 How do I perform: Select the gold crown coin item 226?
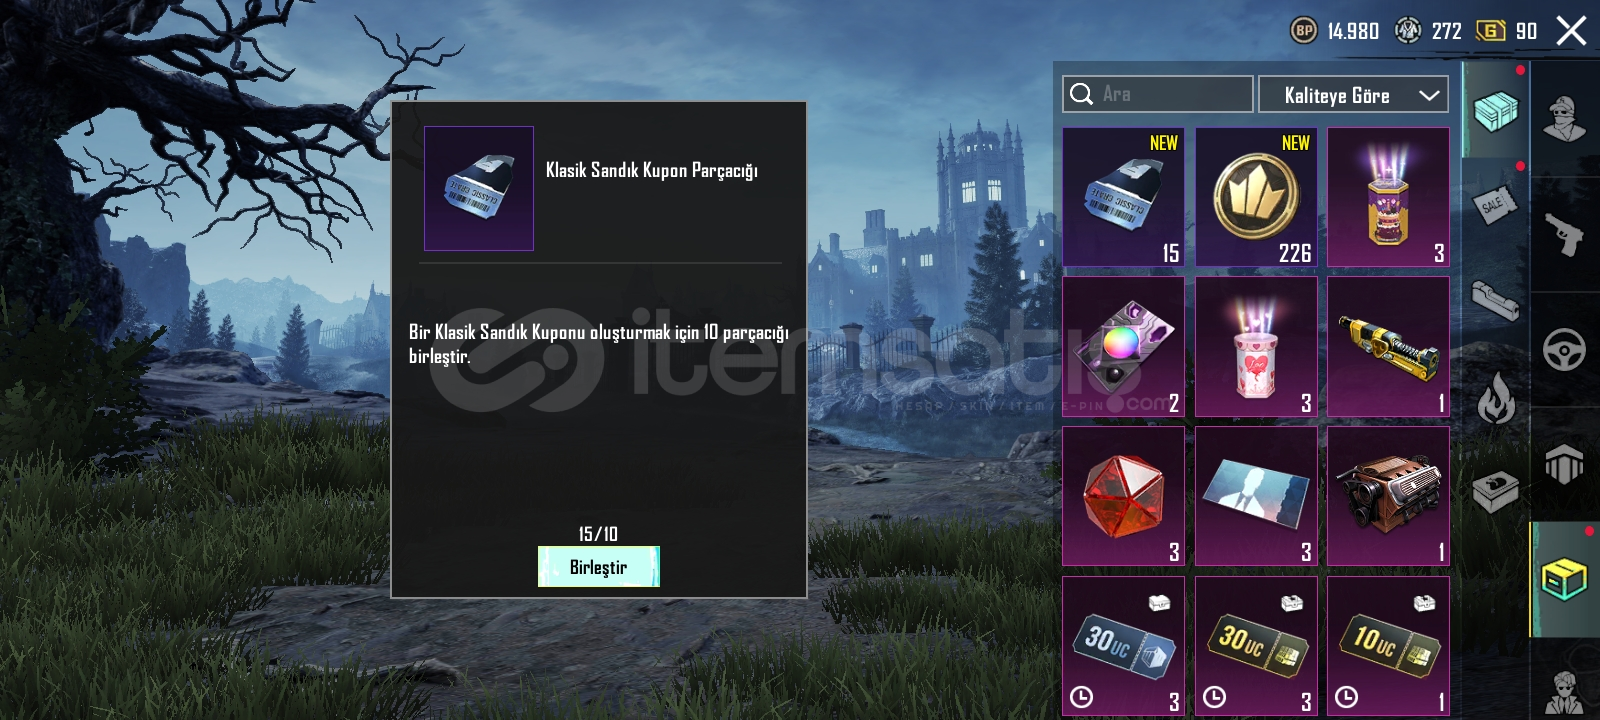[x=1256, y=197]
